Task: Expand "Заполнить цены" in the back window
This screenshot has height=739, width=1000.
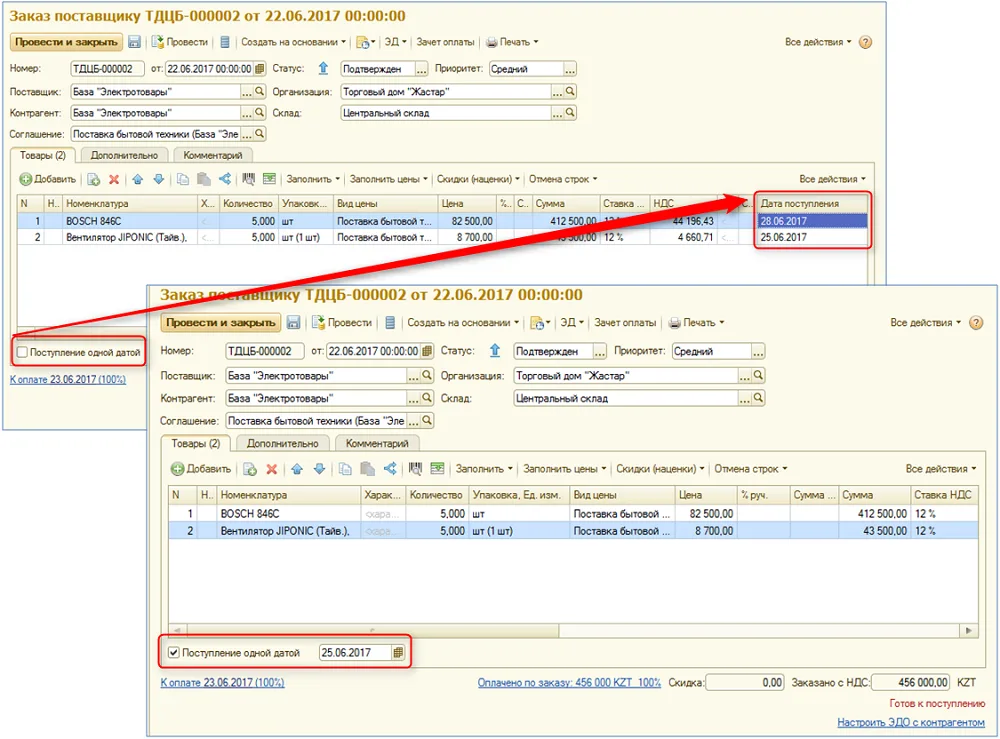Action: coord(388,179)
